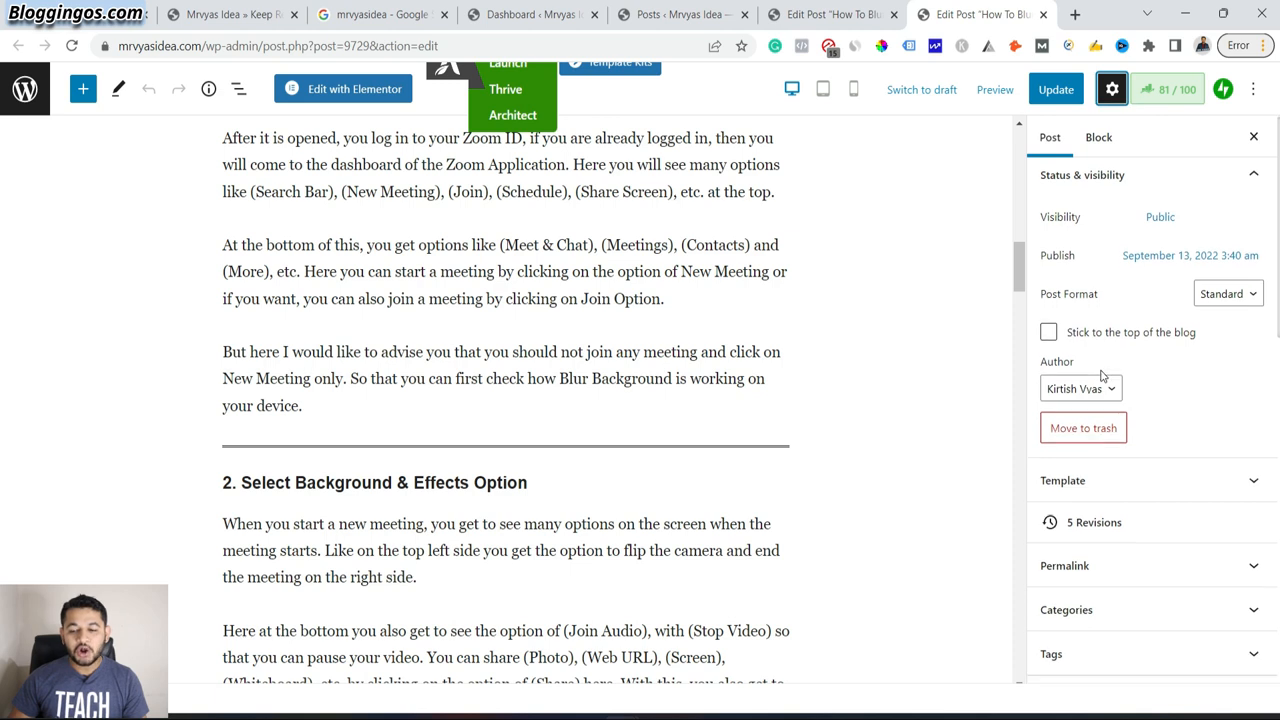Open the 81 / 100 SEO score button

pos(1168,89)
